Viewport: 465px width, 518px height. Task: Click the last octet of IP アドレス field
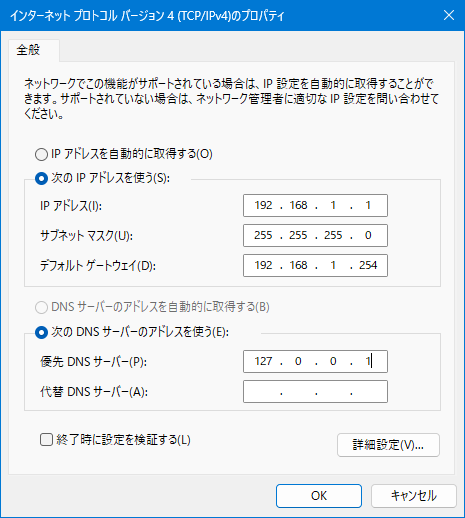pos(368,205)
